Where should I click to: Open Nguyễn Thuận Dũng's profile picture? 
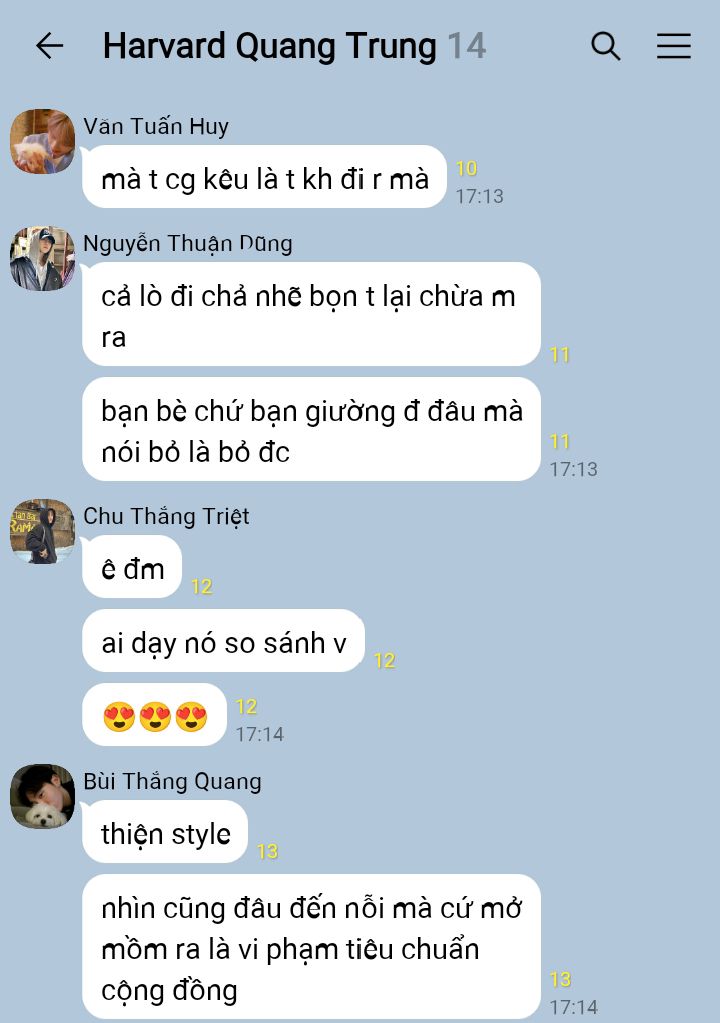point(42,258)
